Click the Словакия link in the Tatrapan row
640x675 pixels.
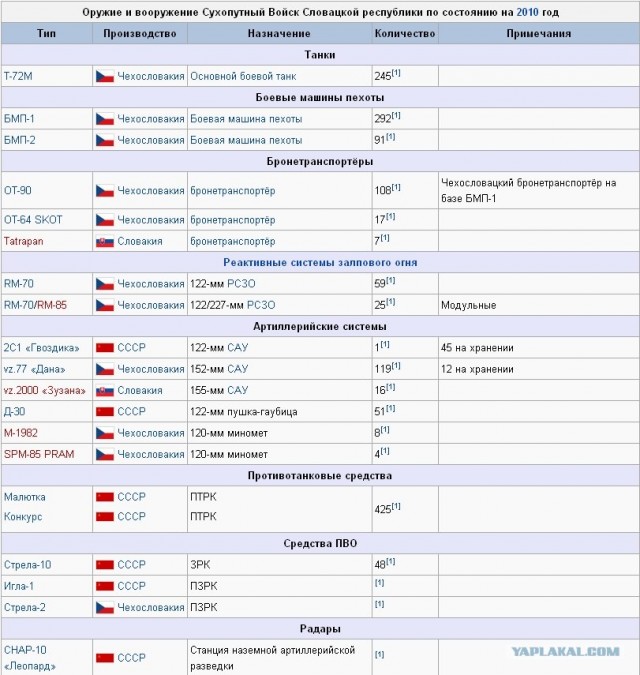(140, 241)
